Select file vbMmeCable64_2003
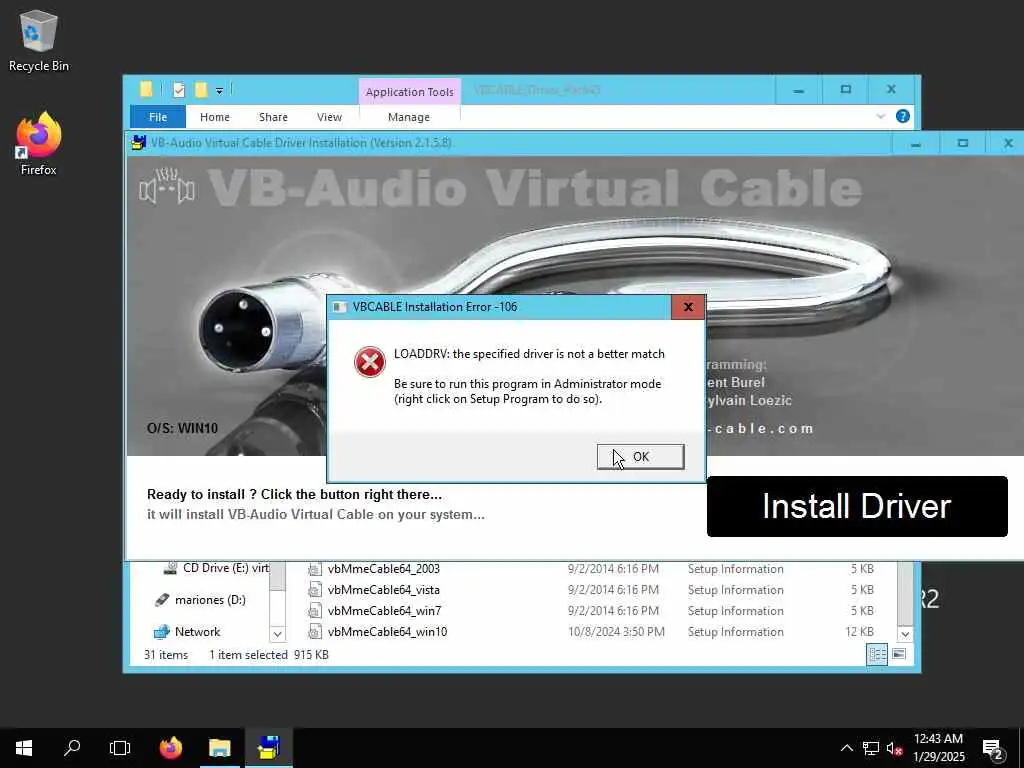This screenshot has height=768, width=1024. click(383, 569)
